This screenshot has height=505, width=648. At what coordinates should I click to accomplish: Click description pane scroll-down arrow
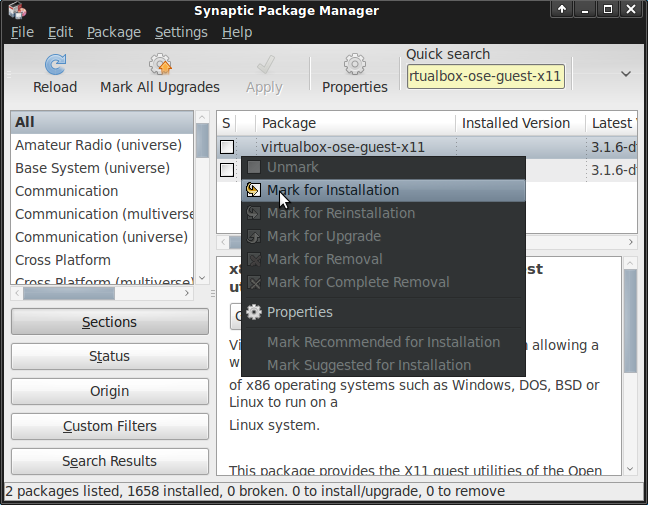(x=630, y=469)
